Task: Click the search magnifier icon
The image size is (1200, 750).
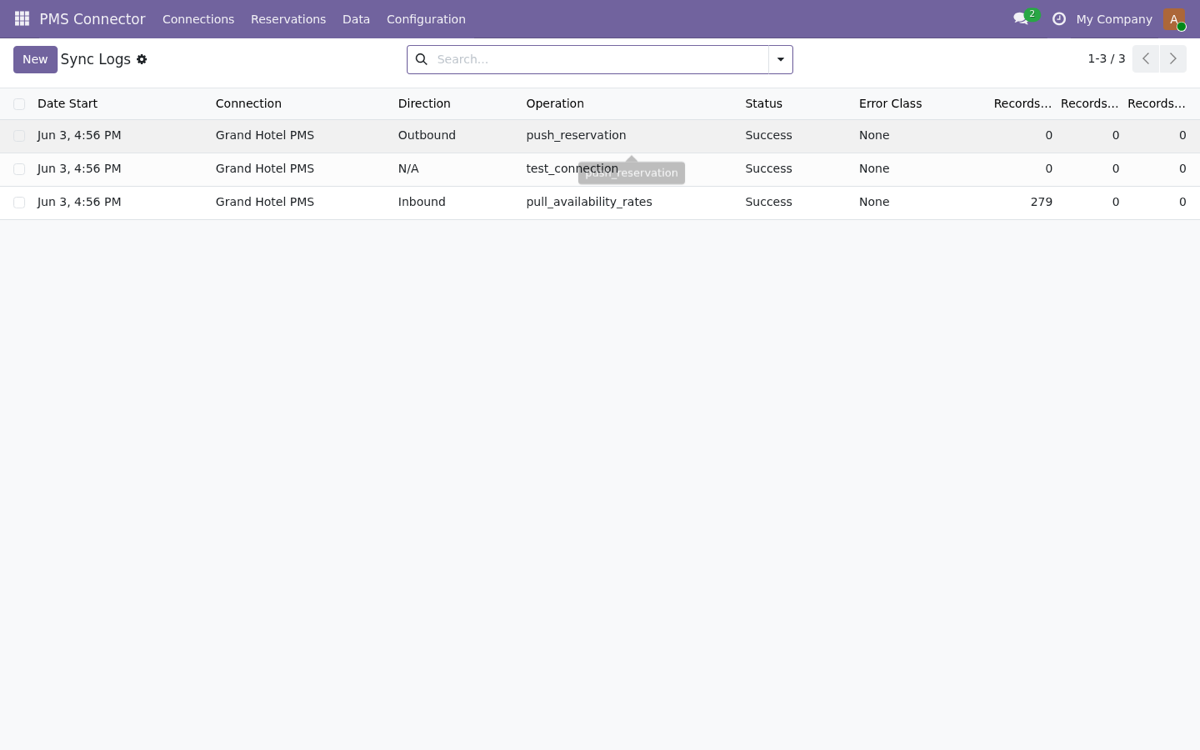Action: pos(421,60)
